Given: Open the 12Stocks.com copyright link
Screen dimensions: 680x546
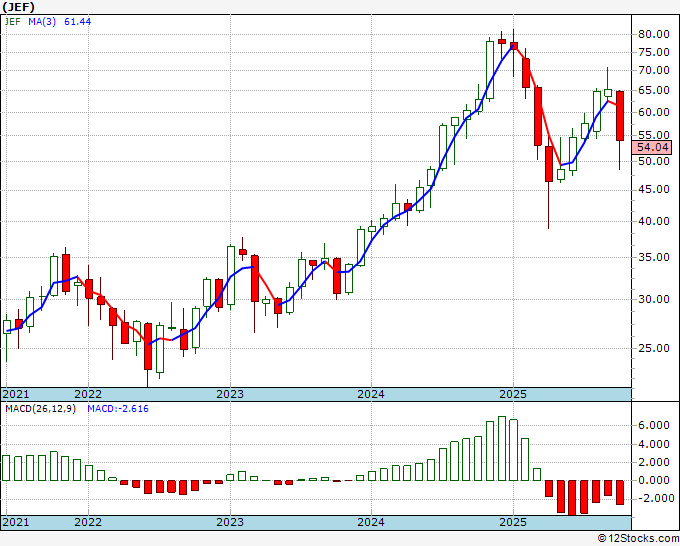Looking at the screenshot, I should (x=638, y=539).
